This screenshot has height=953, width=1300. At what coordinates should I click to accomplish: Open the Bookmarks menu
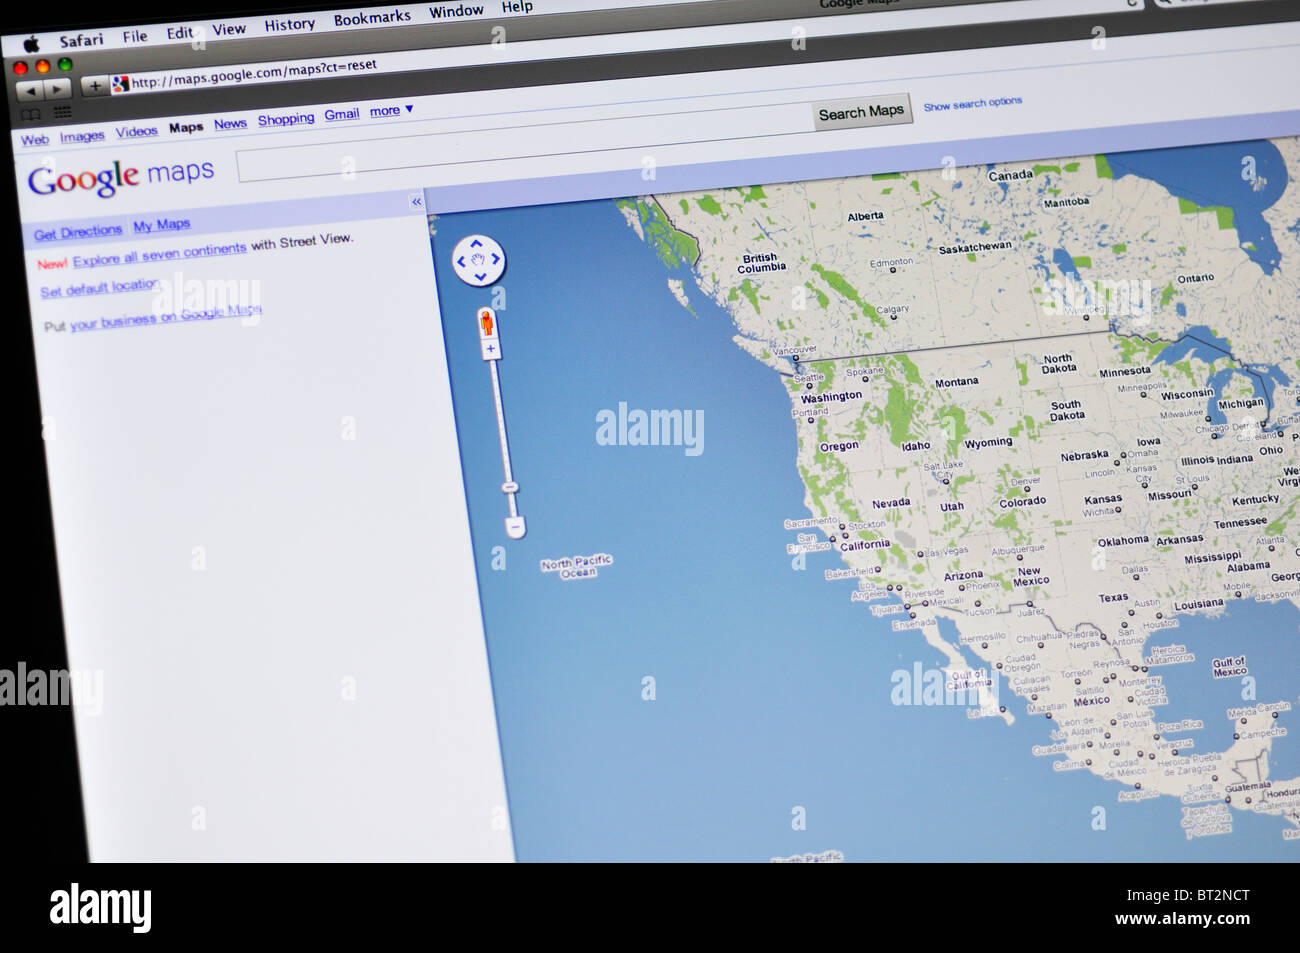tap(372, 18)
